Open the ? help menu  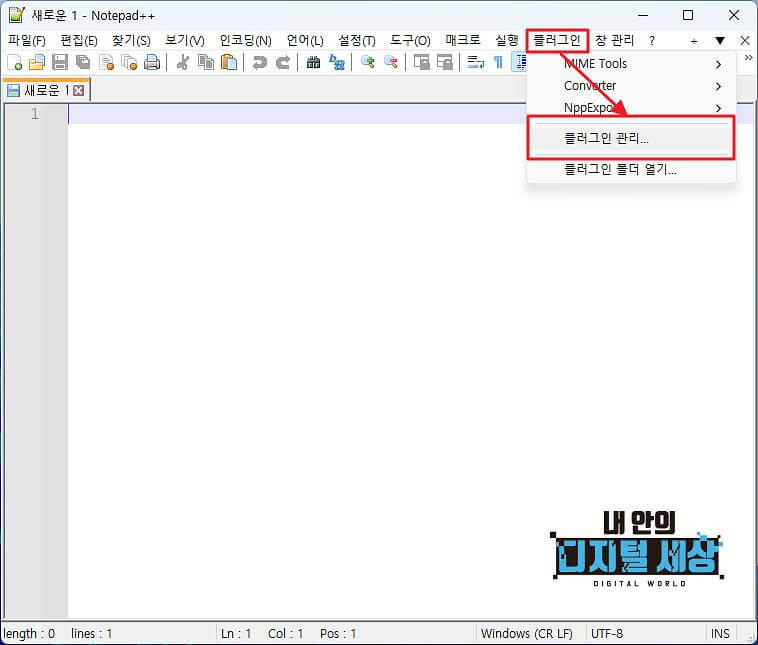[652, 41]
